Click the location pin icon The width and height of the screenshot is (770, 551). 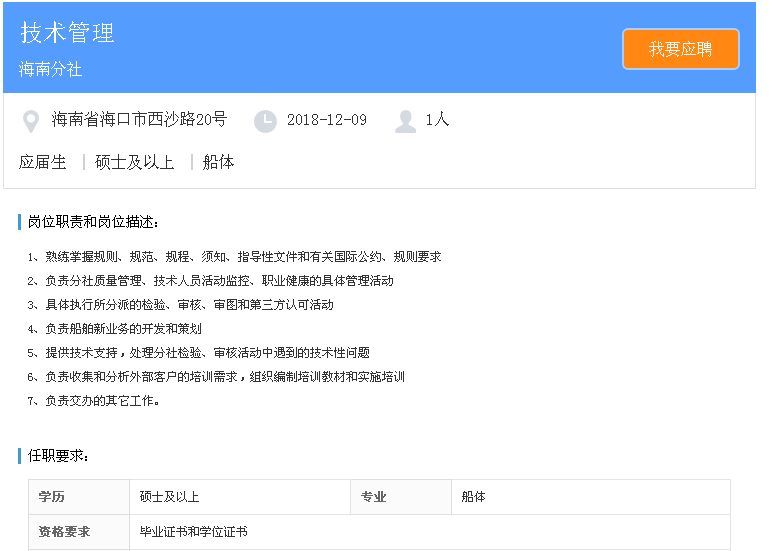tap(31, 121)
